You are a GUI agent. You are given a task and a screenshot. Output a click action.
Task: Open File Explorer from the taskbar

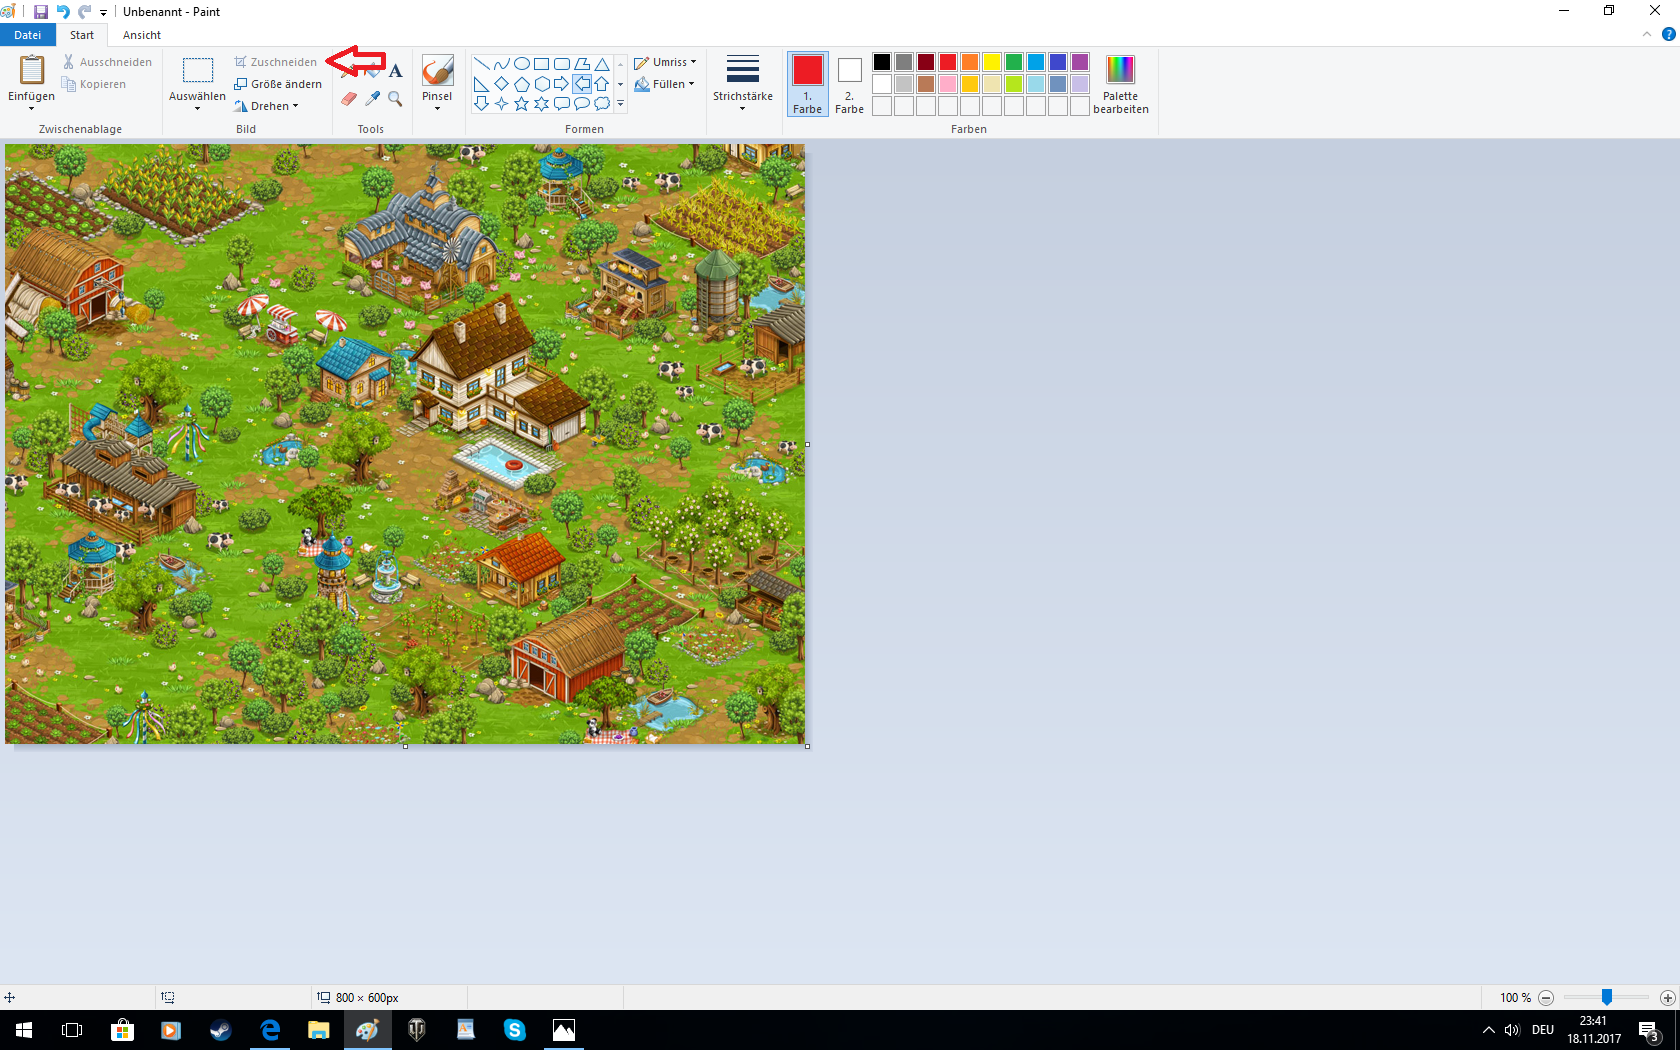(x=319, y=1030)
